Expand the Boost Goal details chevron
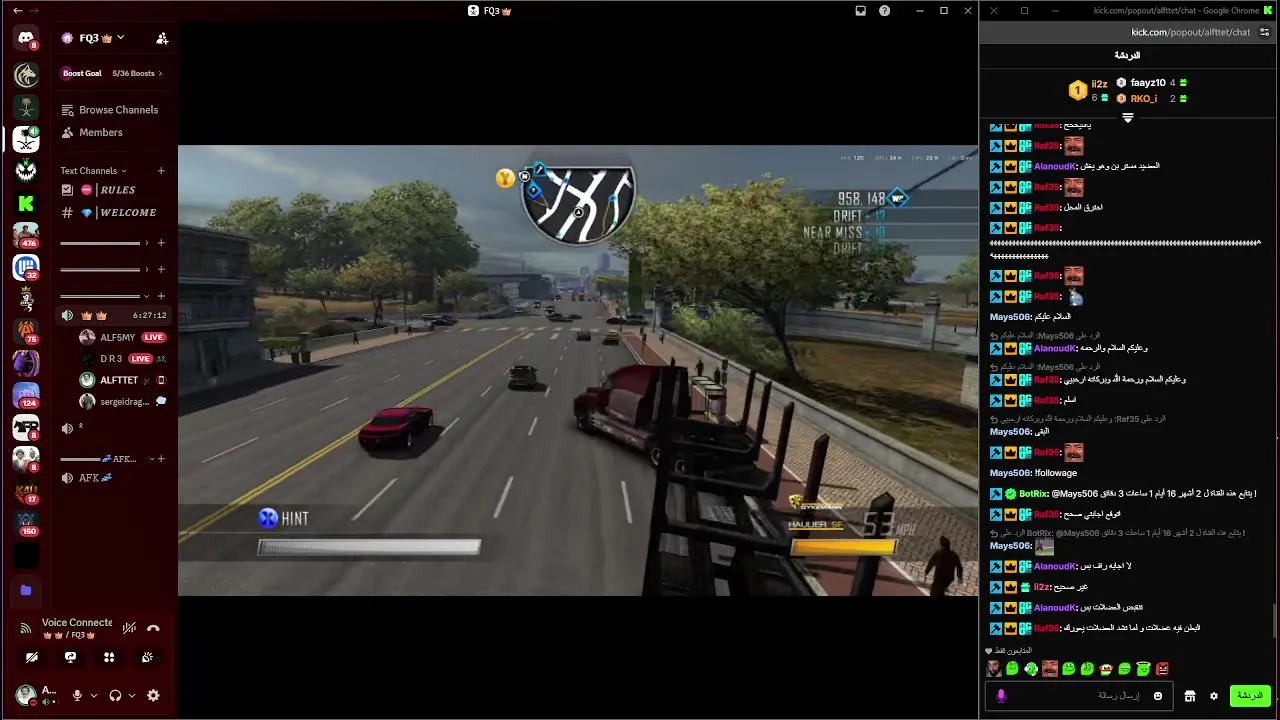The width and height of the screenshot is (1280, 720). pyautogui.click(x=160, y=73)
